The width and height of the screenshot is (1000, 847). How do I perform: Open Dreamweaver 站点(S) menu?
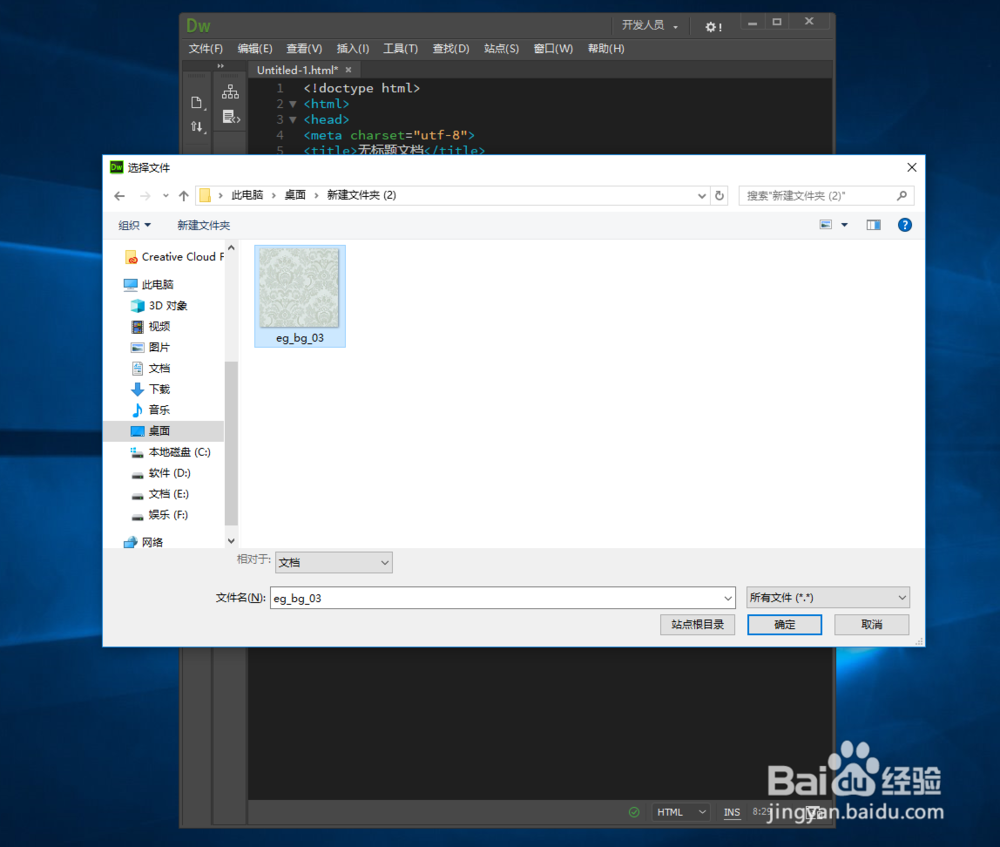click(501, 48)
